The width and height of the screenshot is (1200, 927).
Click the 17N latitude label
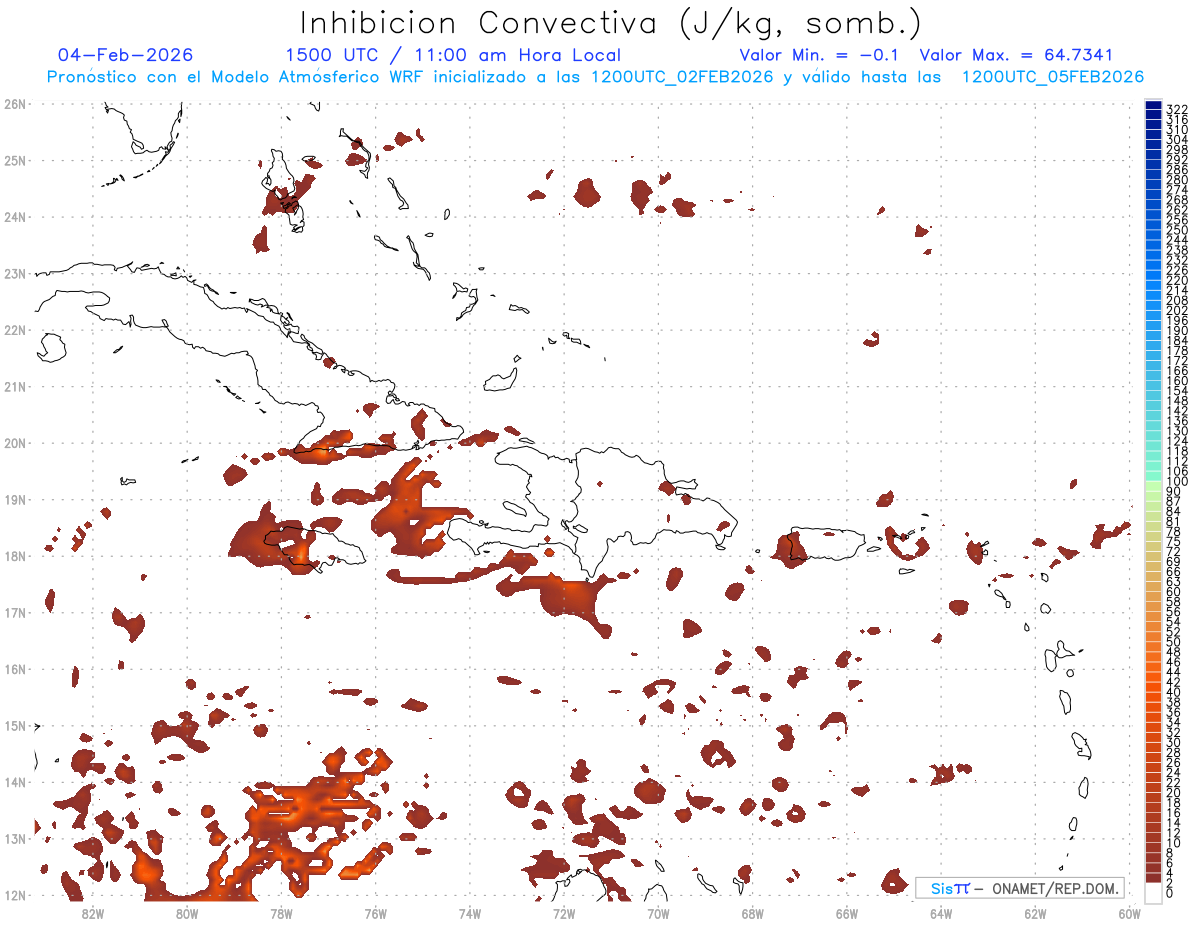(x=14, y=612)
